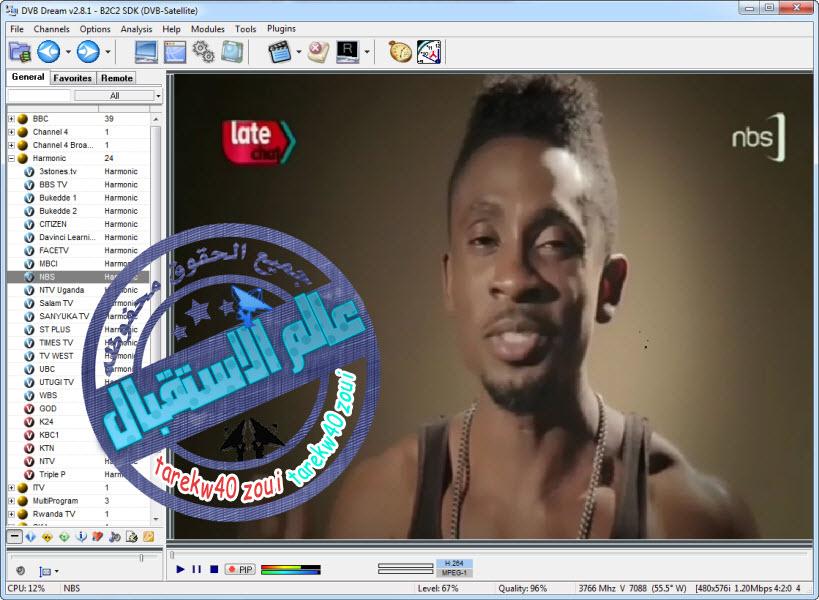819x600 pixels.
Task: Switch to the General tab
Action: click(28, 77)
